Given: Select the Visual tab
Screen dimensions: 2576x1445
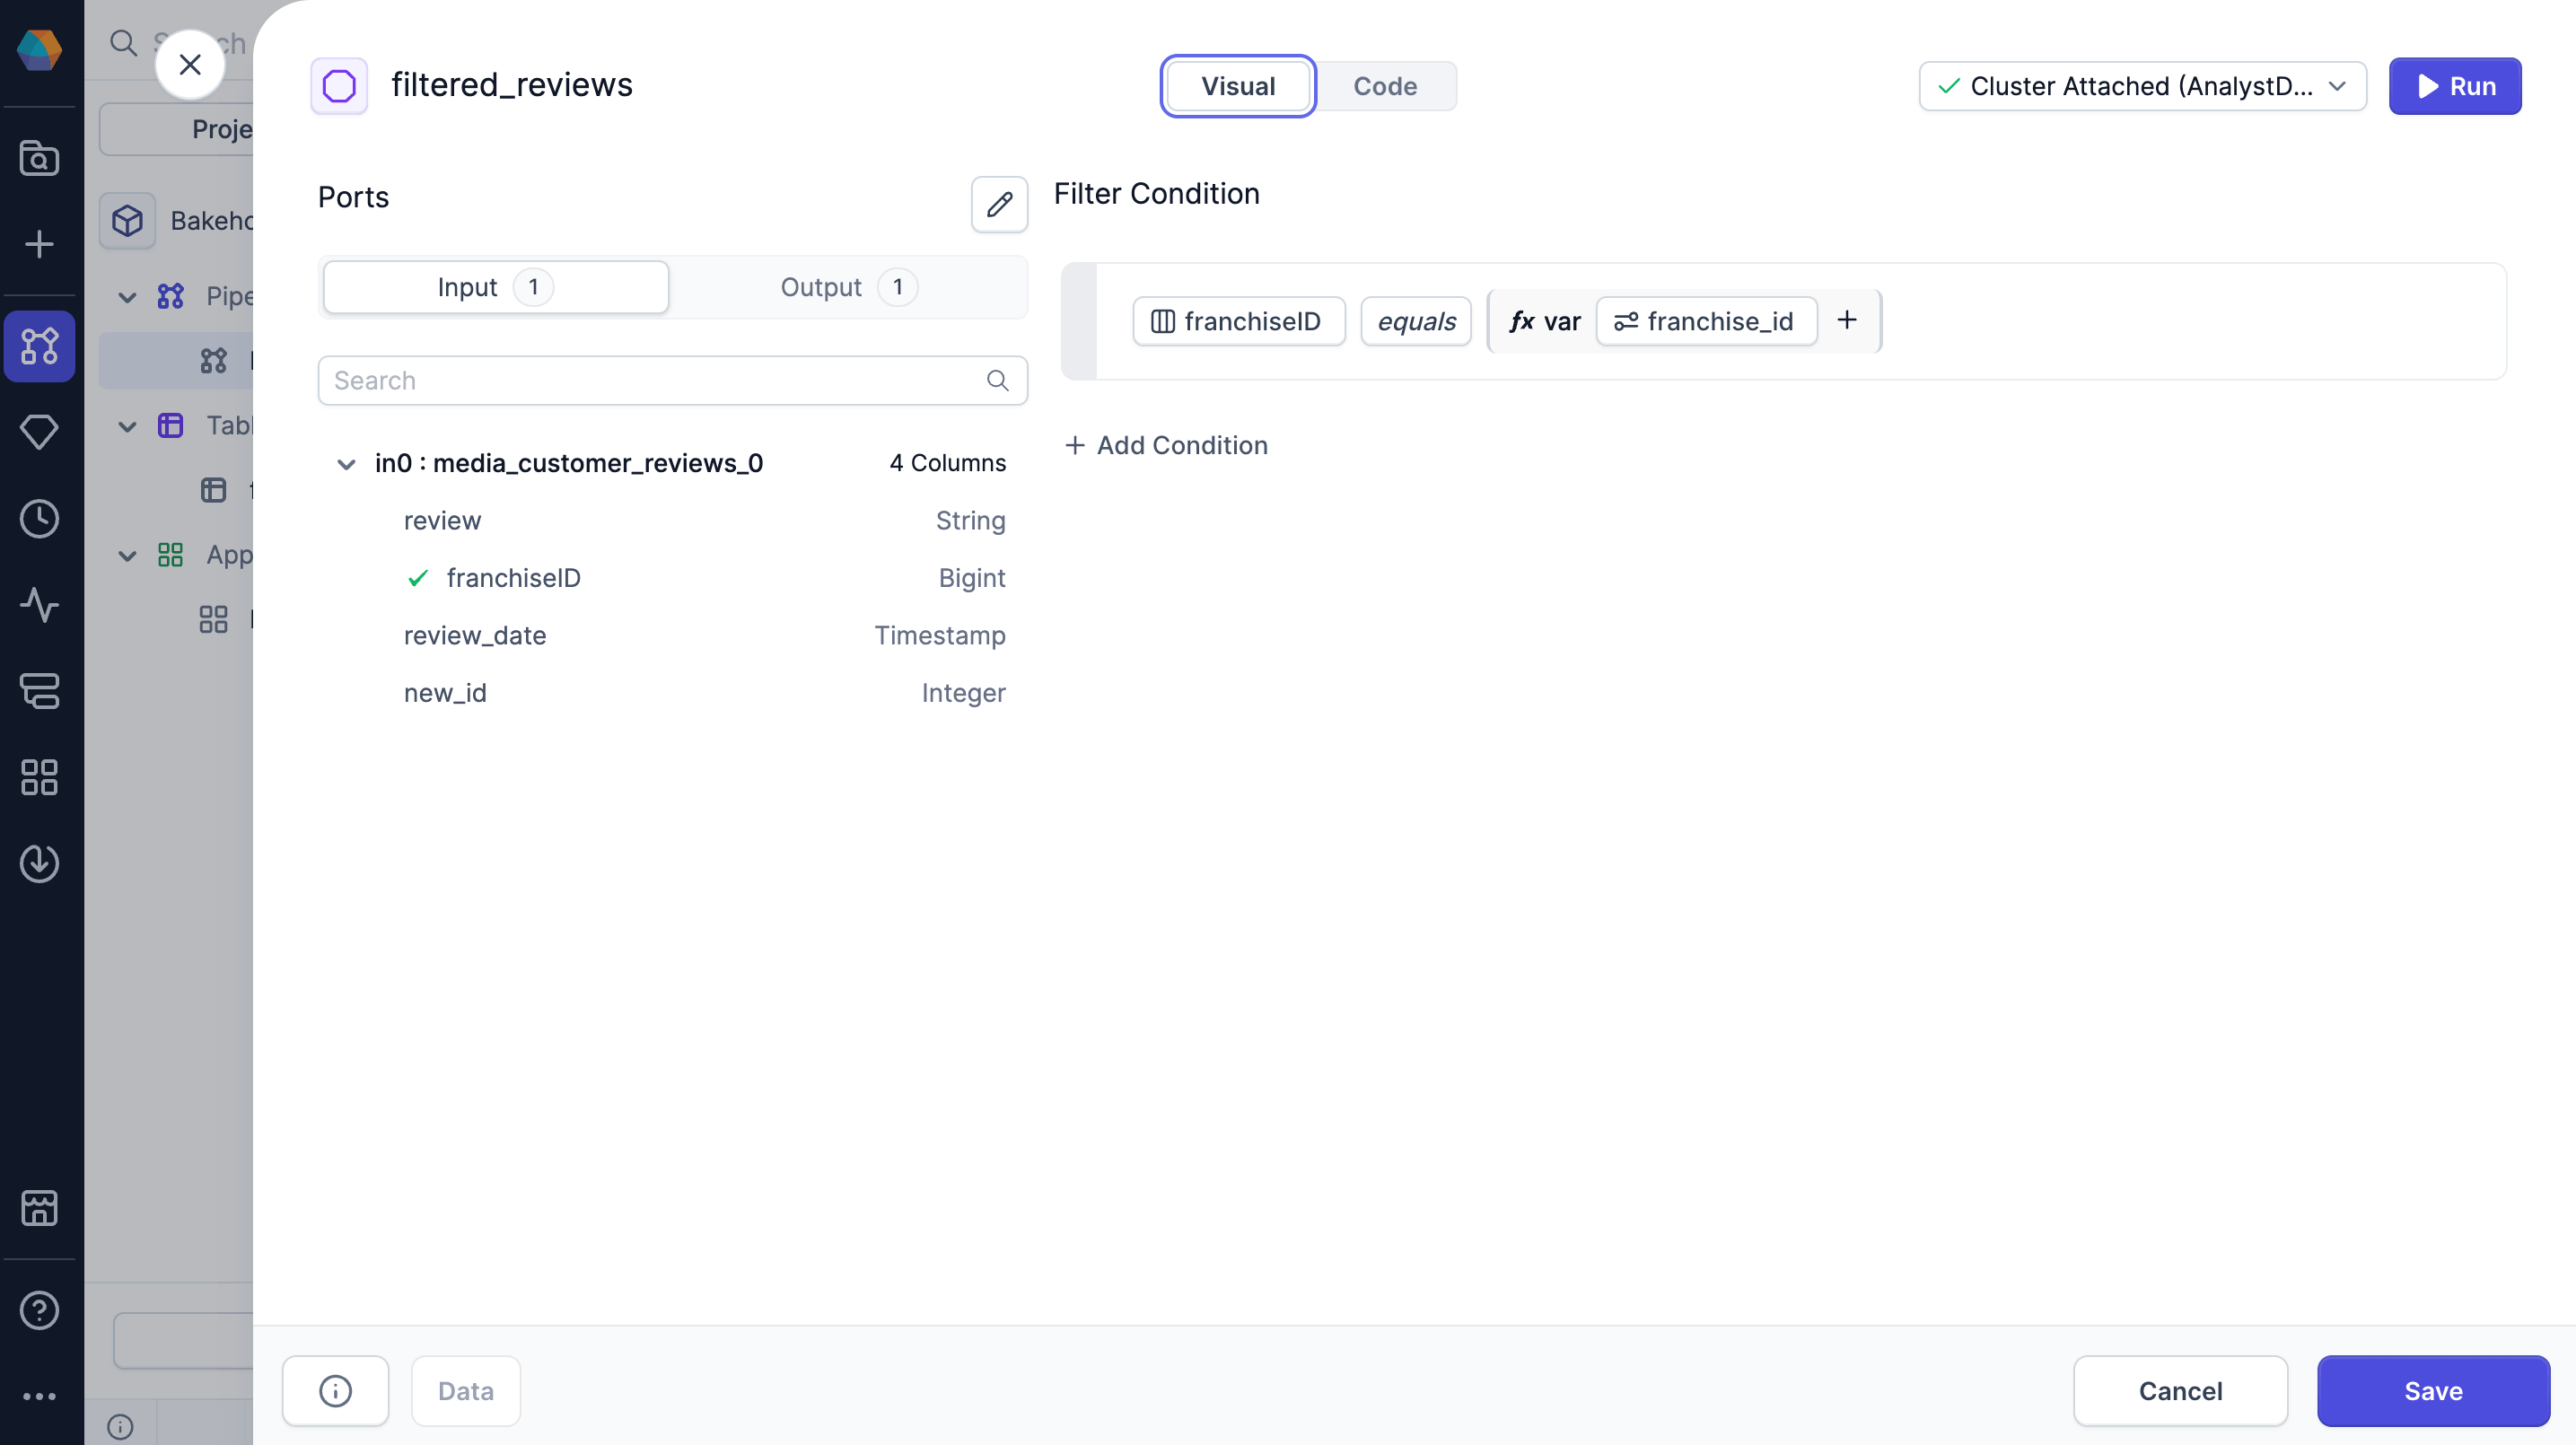Looking at the screenshot, I should point(1238,86).
